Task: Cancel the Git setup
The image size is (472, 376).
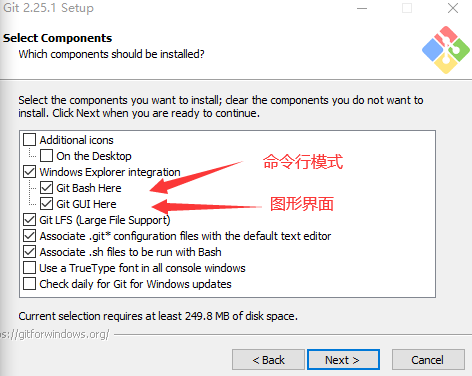Action: point(428,360)
